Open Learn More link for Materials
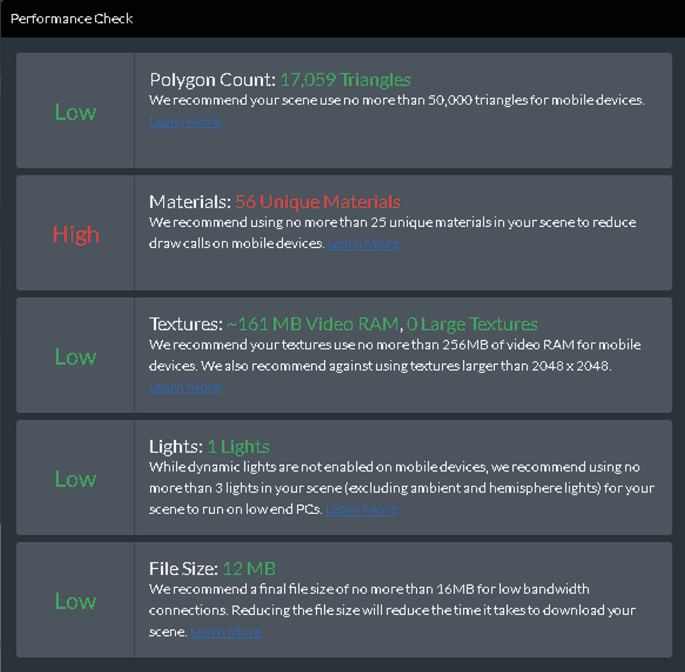The image size is (685, 672). [363, 244]
